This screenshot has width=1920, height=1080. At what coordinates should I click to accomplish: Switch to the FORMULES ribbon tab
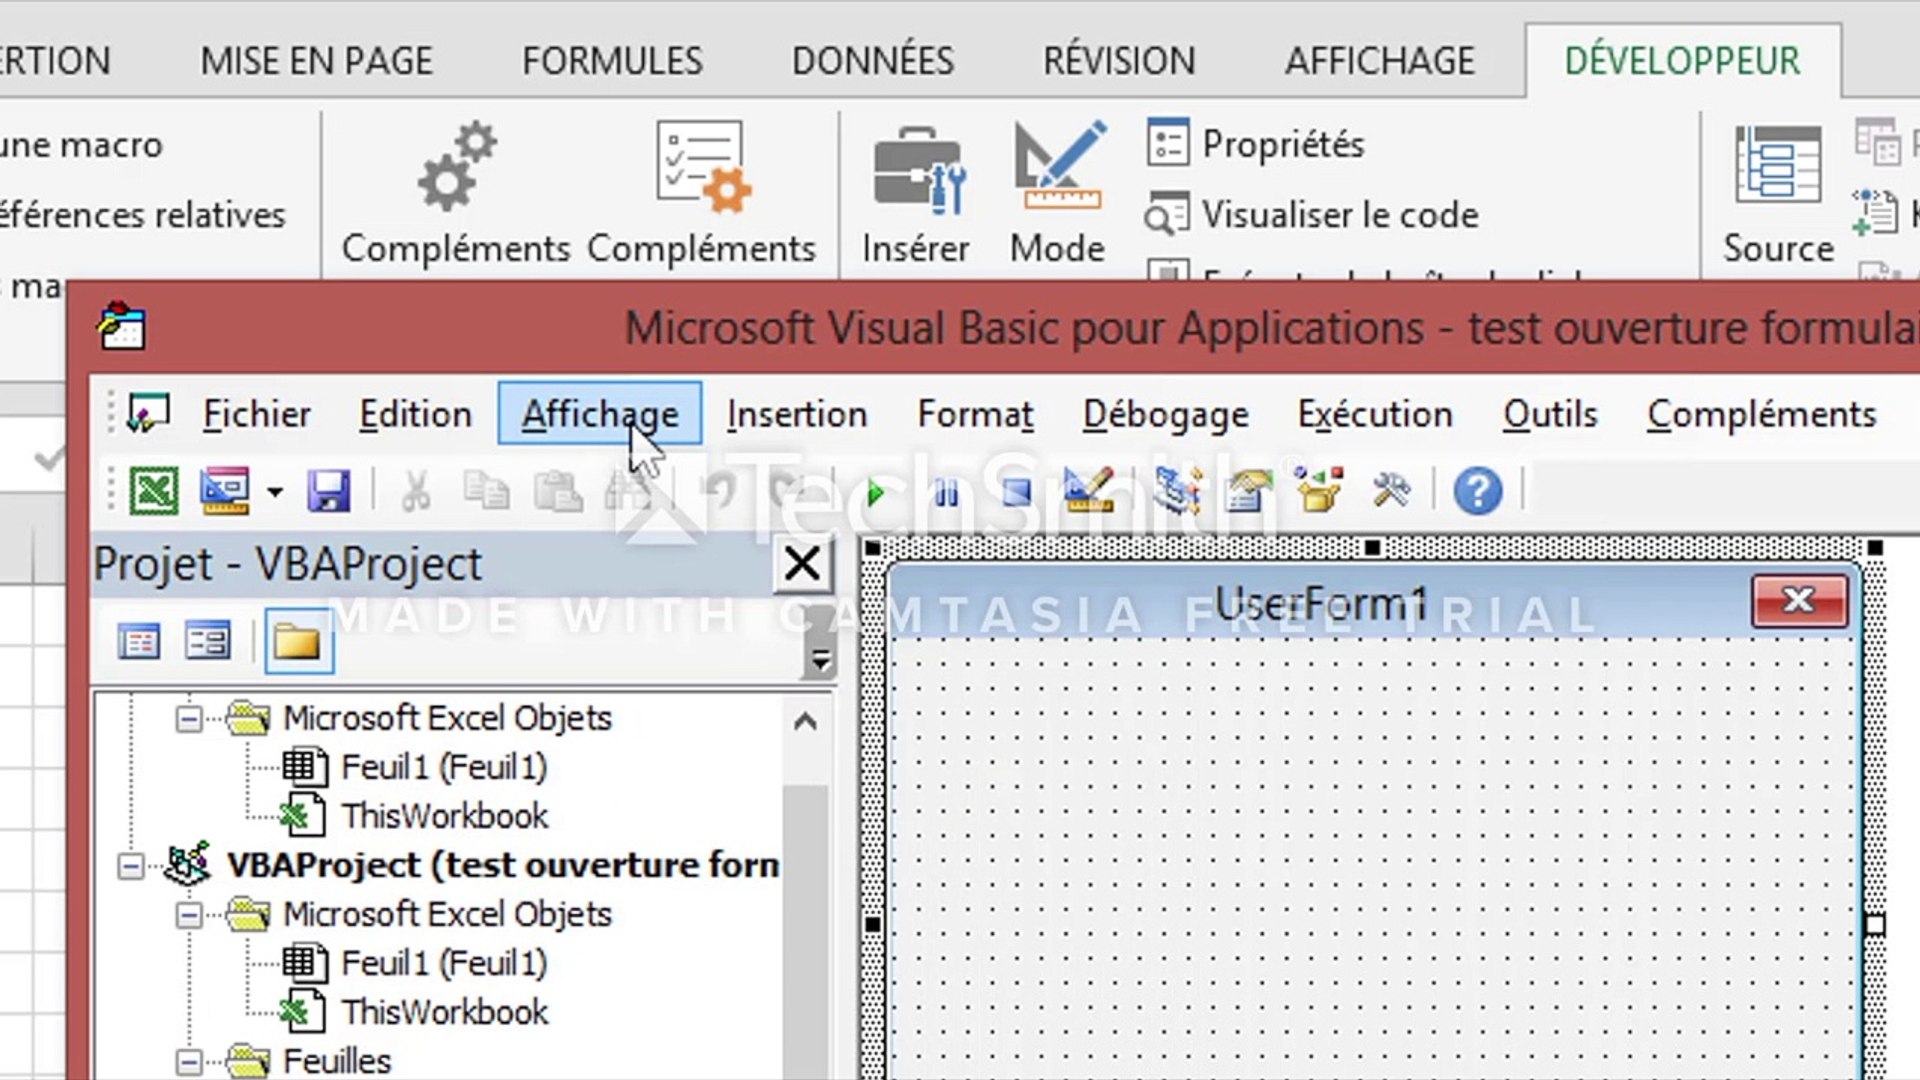coord(612,61)
